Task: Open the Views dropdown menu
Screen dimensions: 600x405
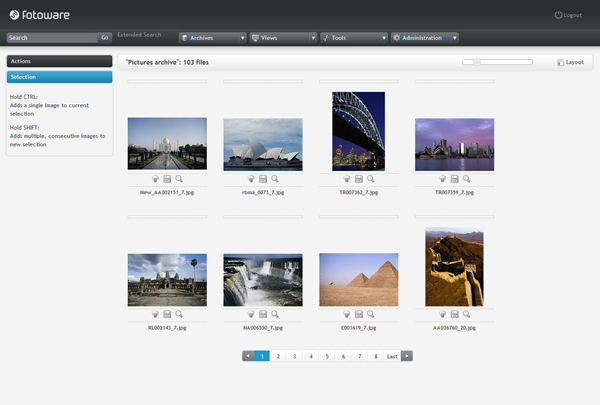Action: [x=283, y=38]
